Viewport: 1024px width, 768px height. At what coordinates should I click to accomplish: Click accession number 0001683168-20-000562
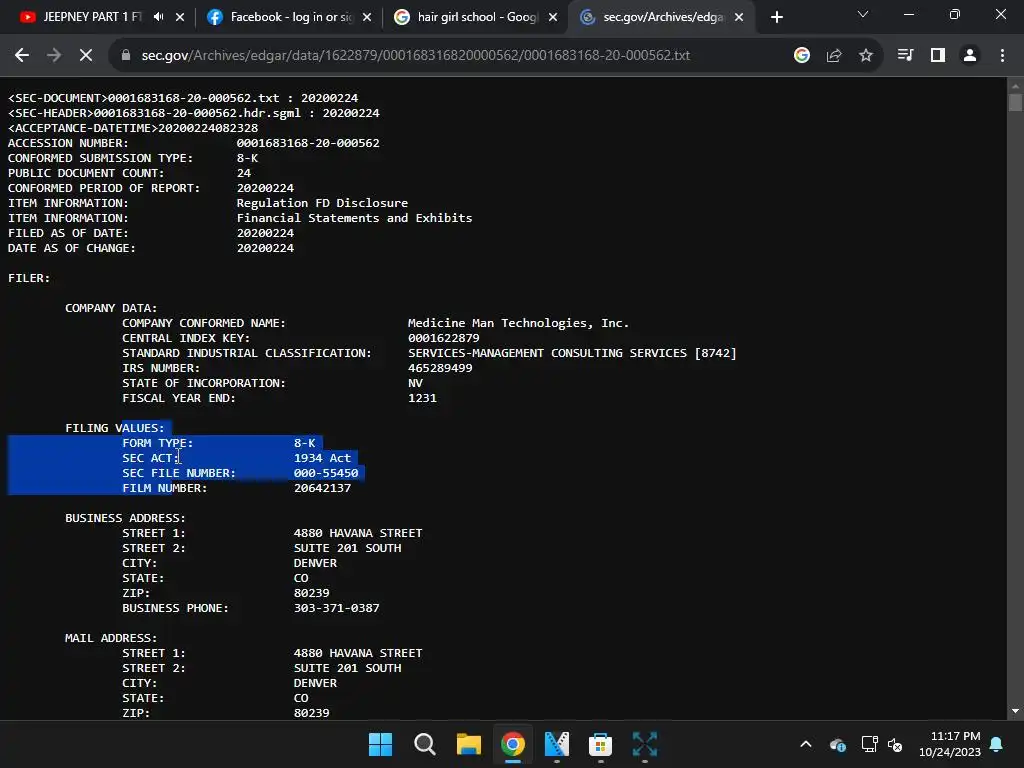(308, 143)
